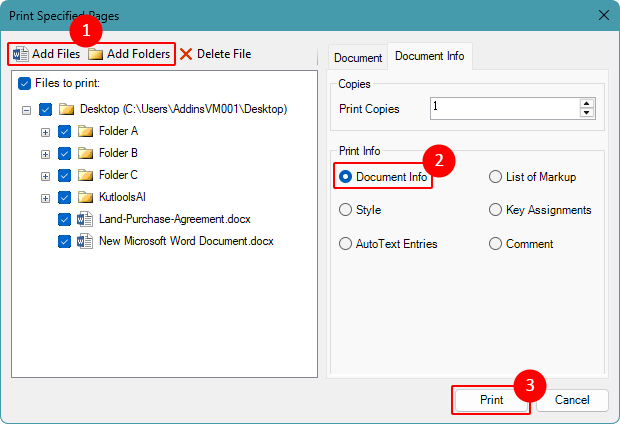Click the red X Delete File icon
This screenshot has width=620, height=424.
pyautogui.click(x=186, y=54)
